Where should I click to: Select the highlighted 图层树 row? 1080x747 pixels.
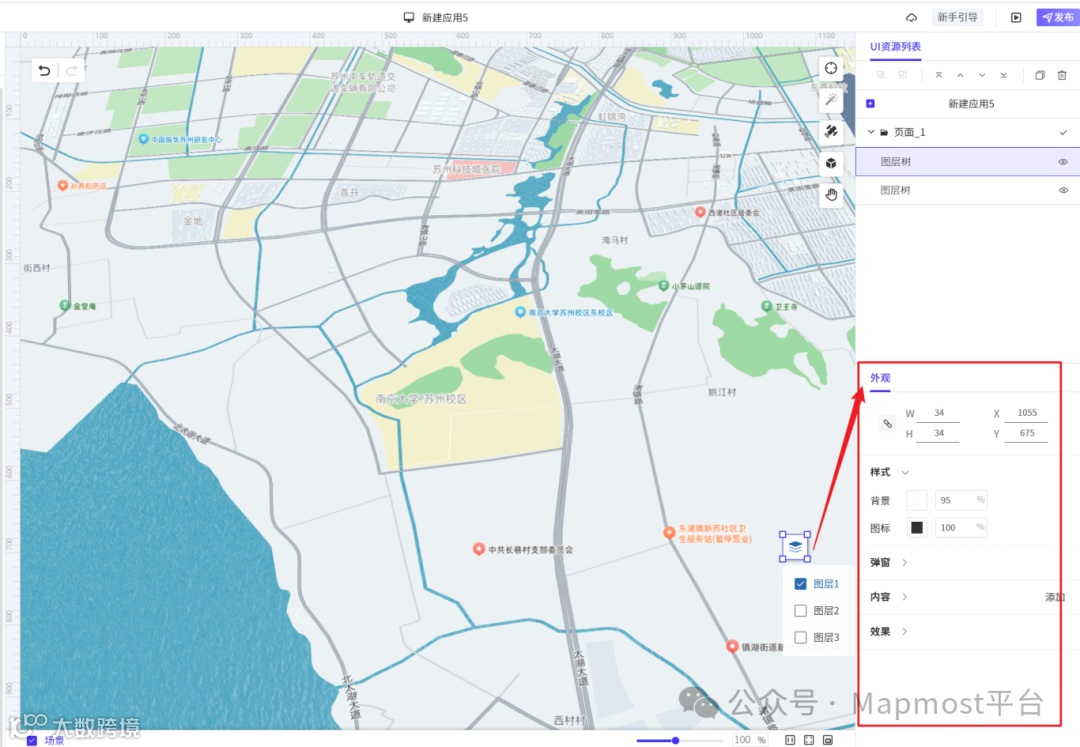[x=968, y=162]
